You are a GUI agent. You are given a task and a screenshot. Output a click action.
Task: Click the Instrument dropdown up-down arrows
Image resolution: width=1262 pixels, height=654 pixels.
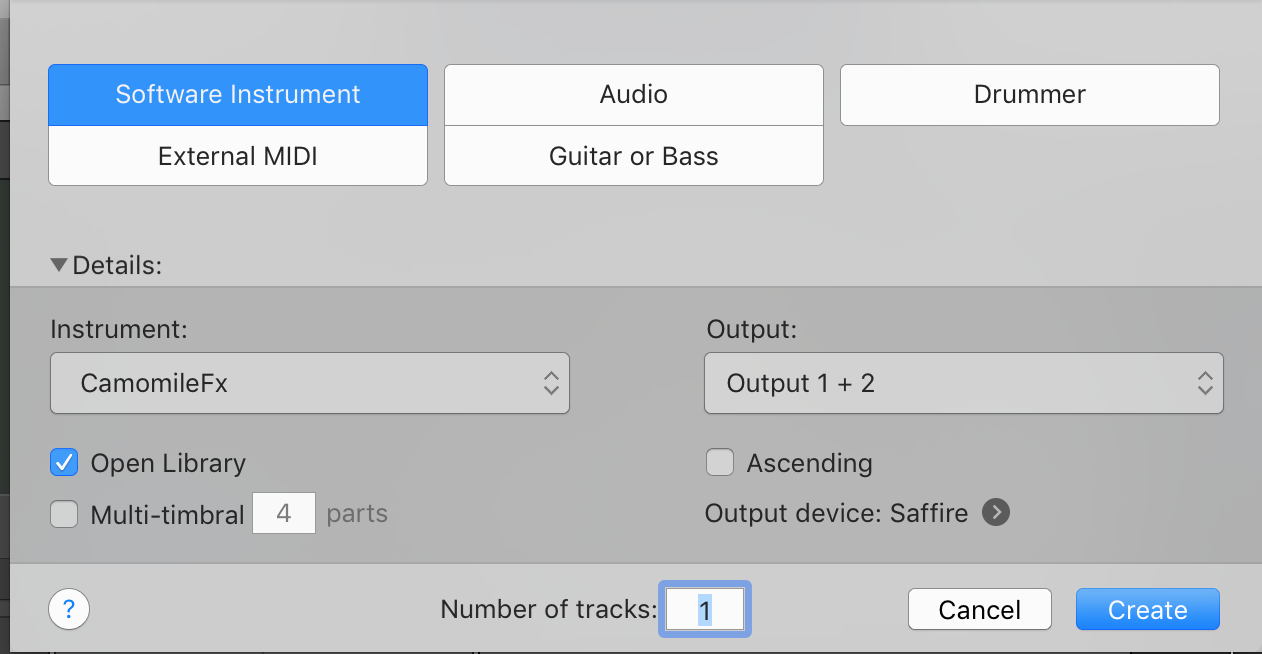point(551,383)
